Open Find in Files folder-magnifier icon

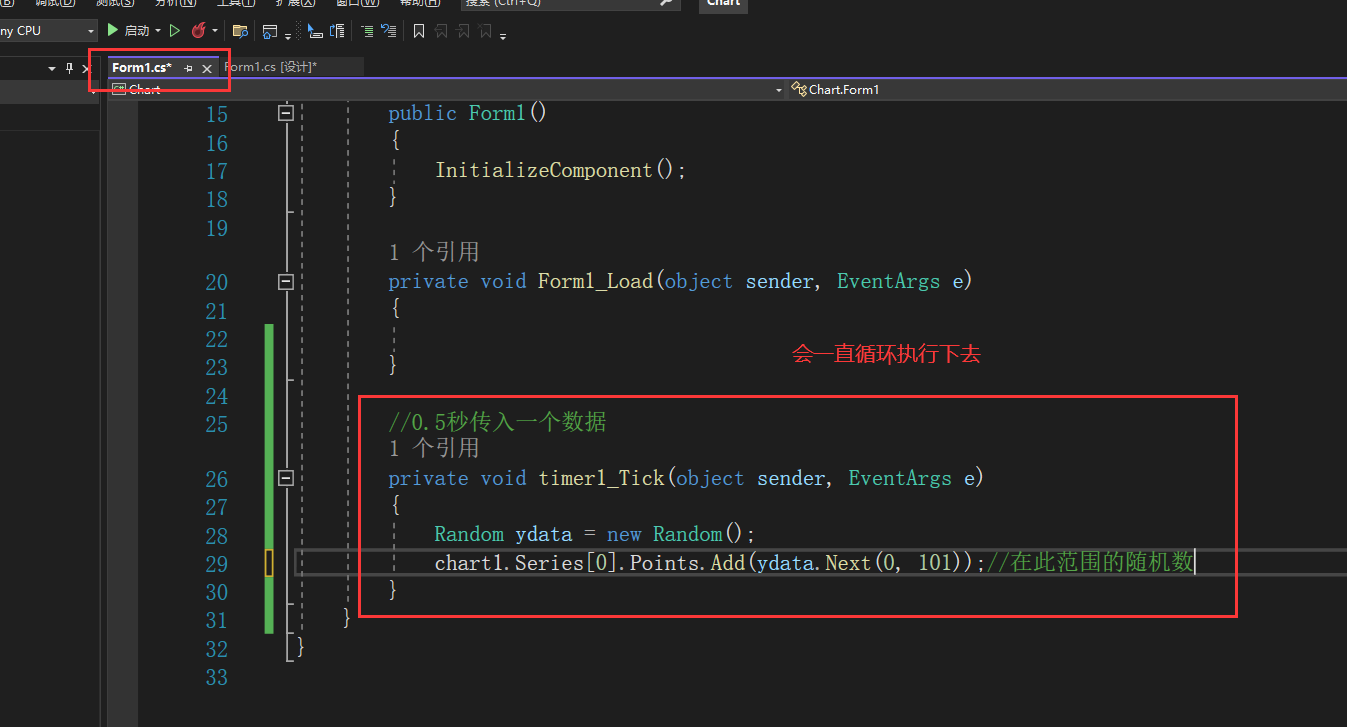pos(240,31)
